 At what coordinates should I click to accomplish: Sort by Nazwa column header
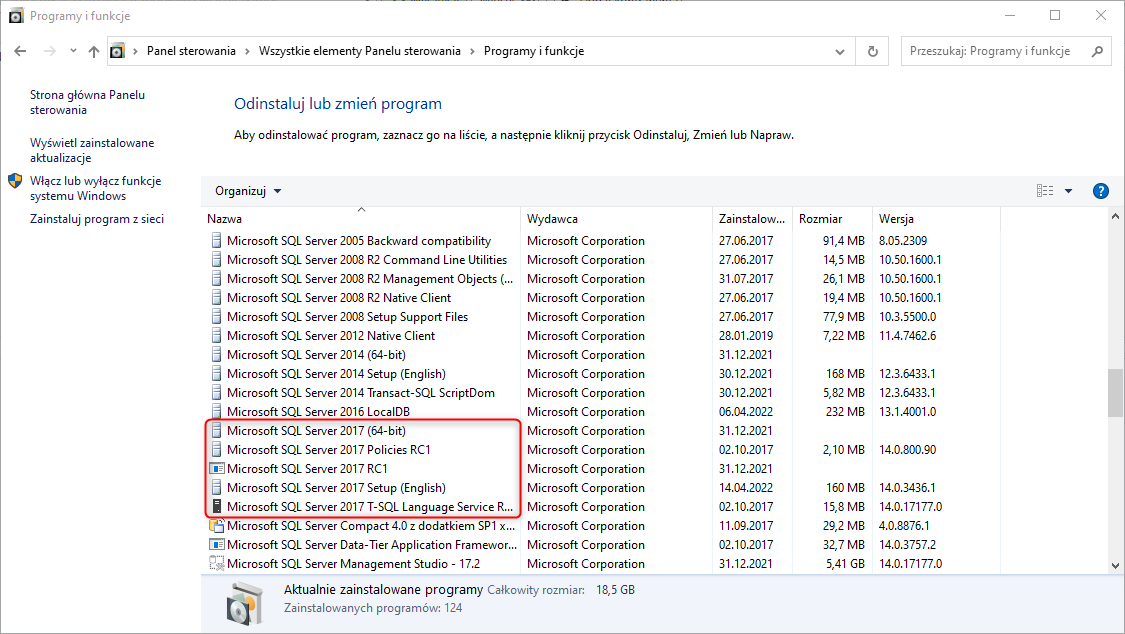point(361,219)
